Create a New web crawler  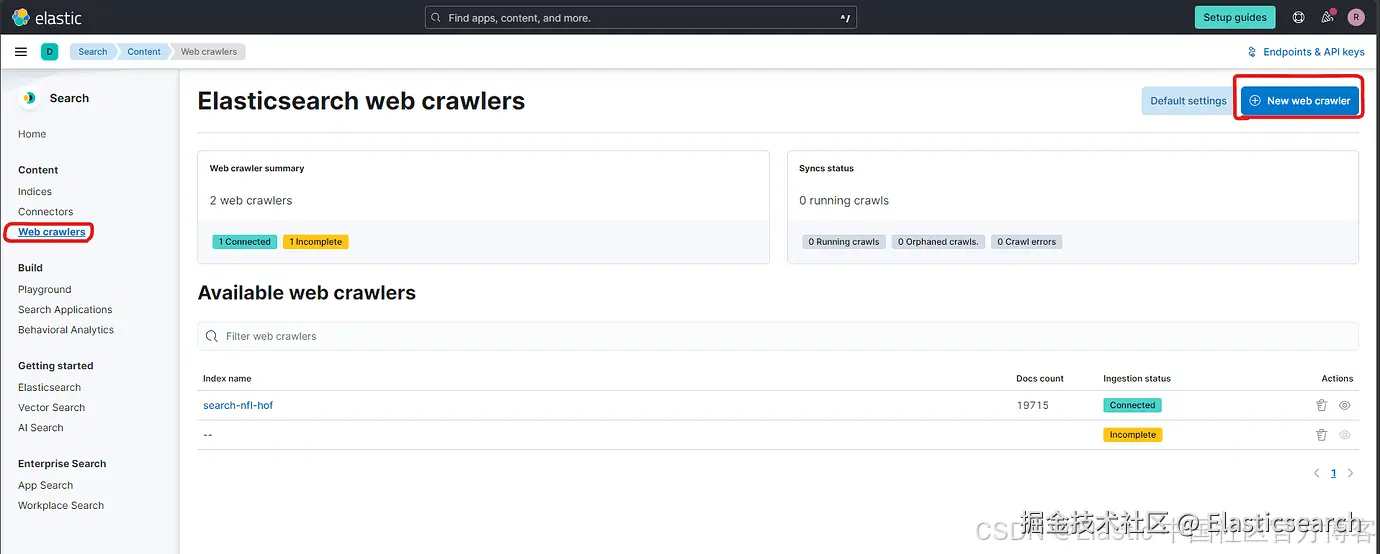click(x=1300, y=100)
